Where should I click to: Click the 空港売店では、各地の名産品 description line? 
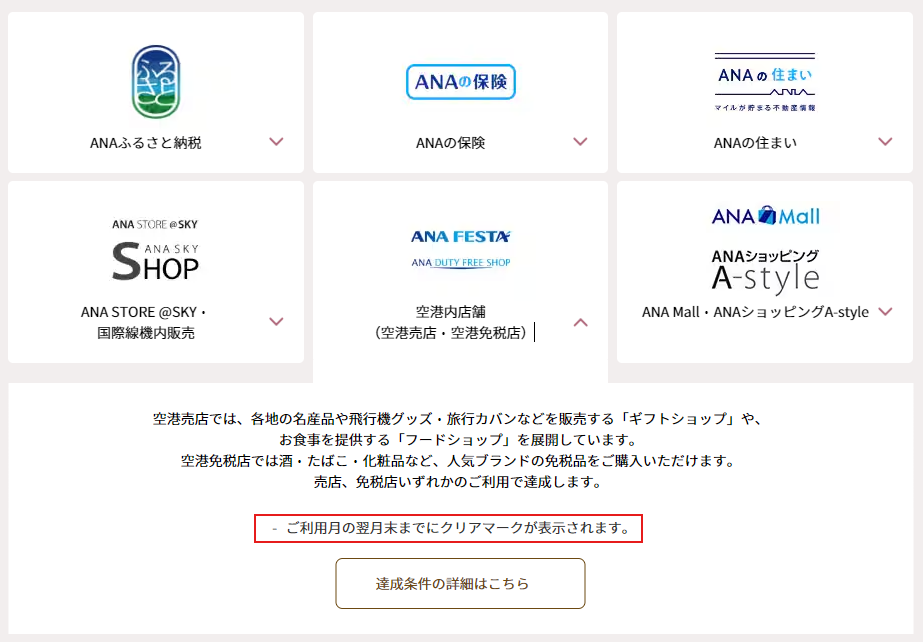point(459,418)
